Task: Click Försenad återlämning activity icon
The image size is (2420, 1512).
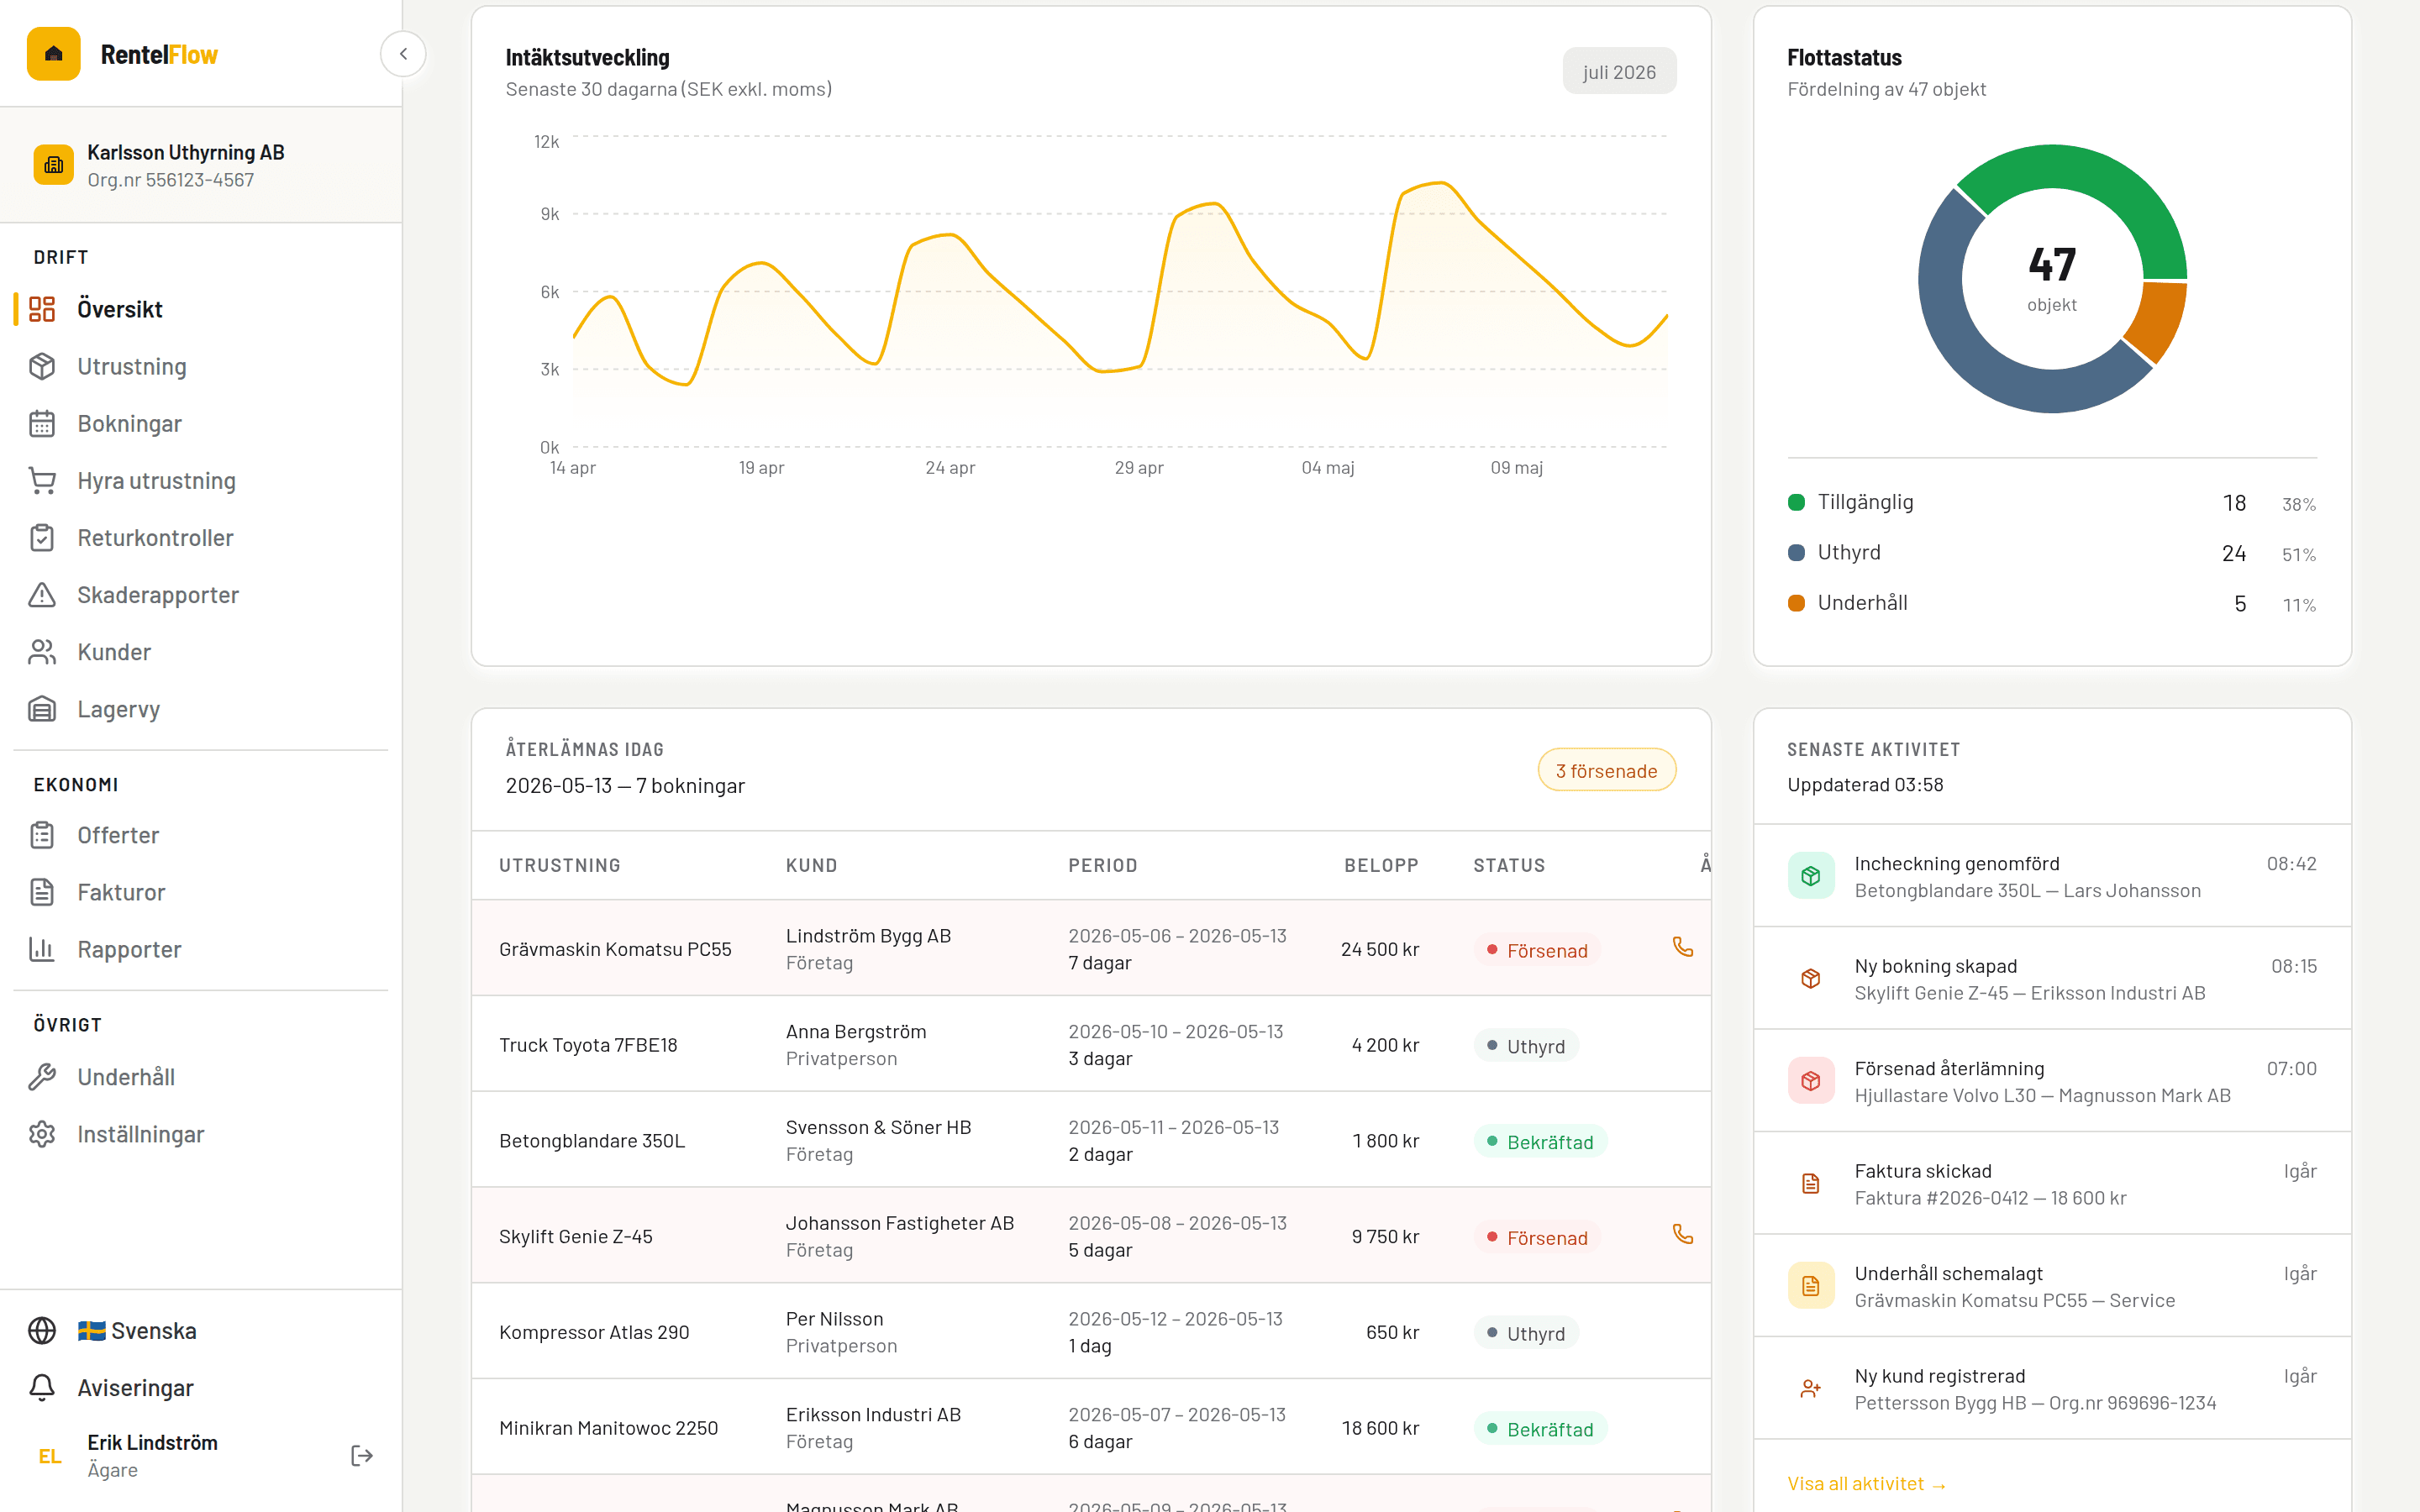Action: (x=1811, y=1081)
